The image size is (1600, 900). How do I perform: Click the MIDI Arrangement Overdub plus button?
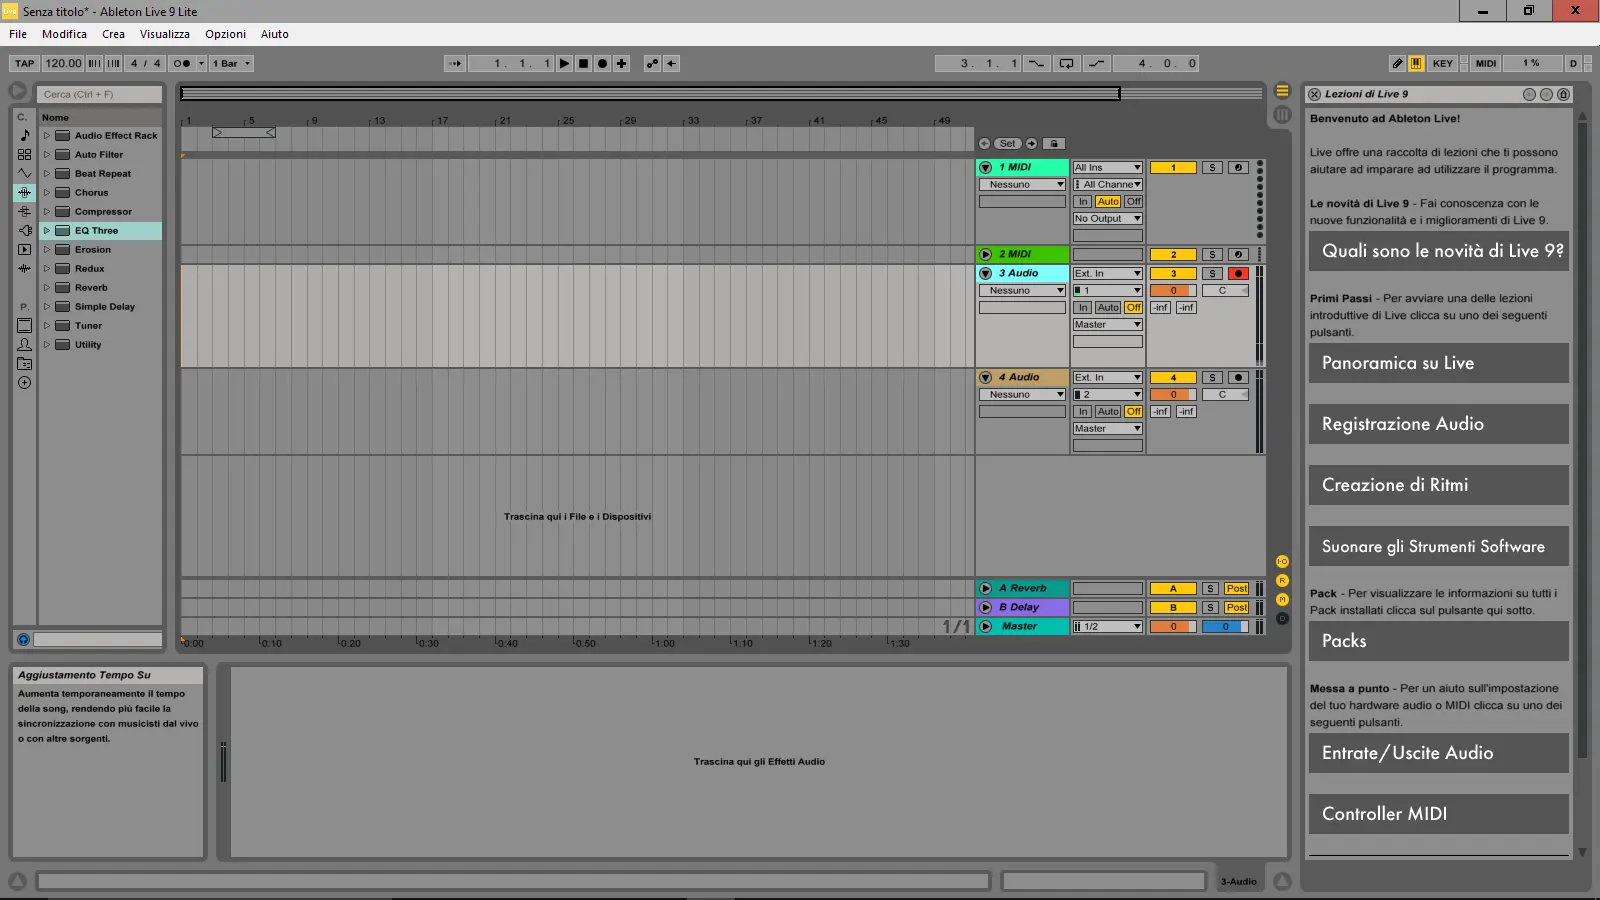point(621,63)
